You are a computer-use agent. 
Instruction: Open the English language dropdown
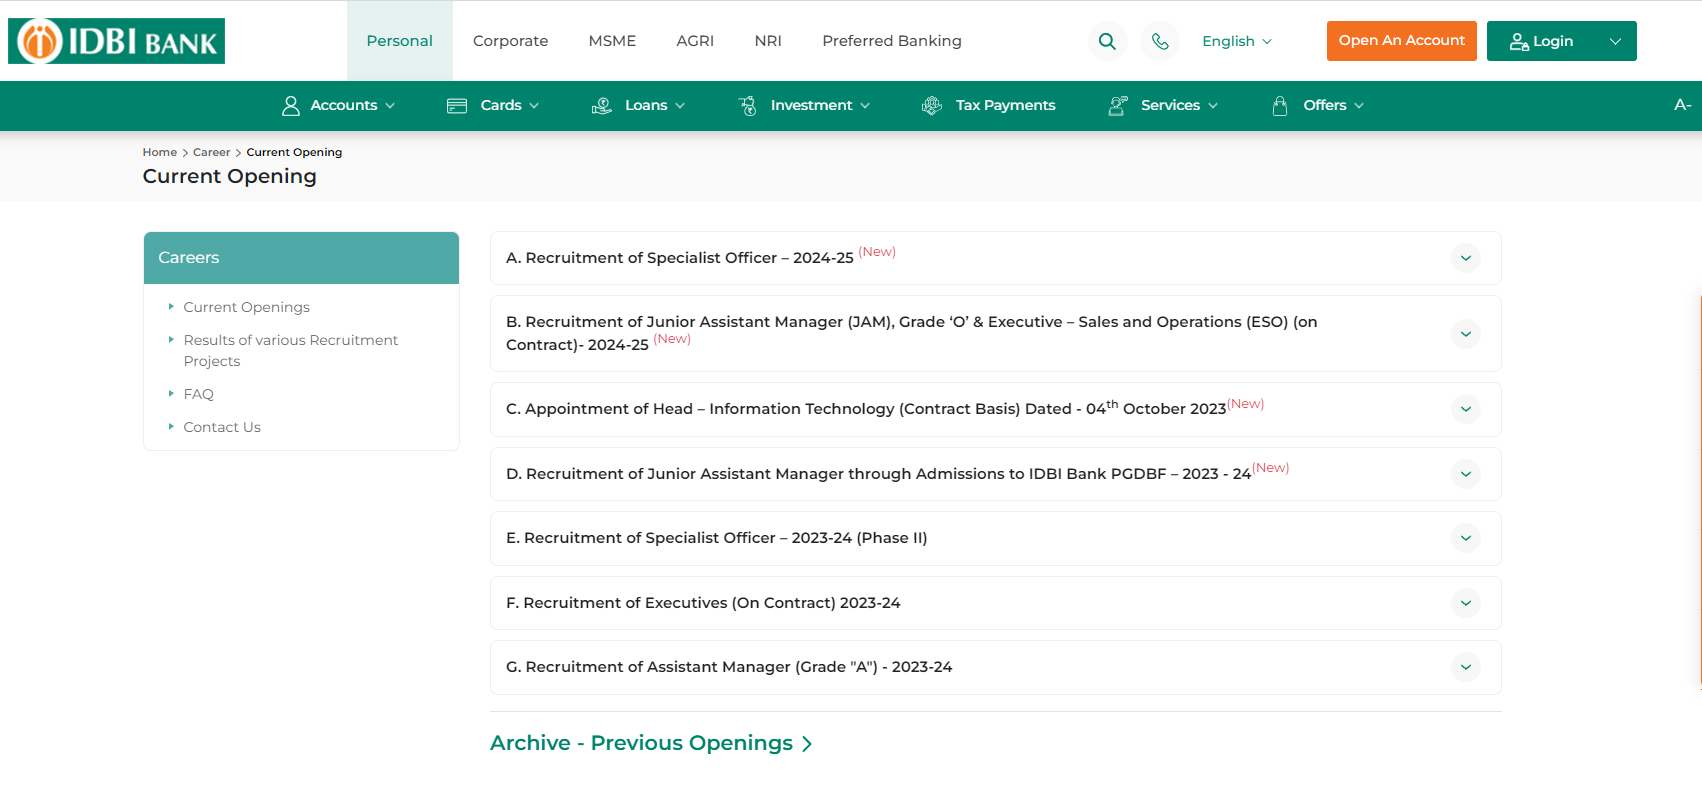click(1237, 41)
